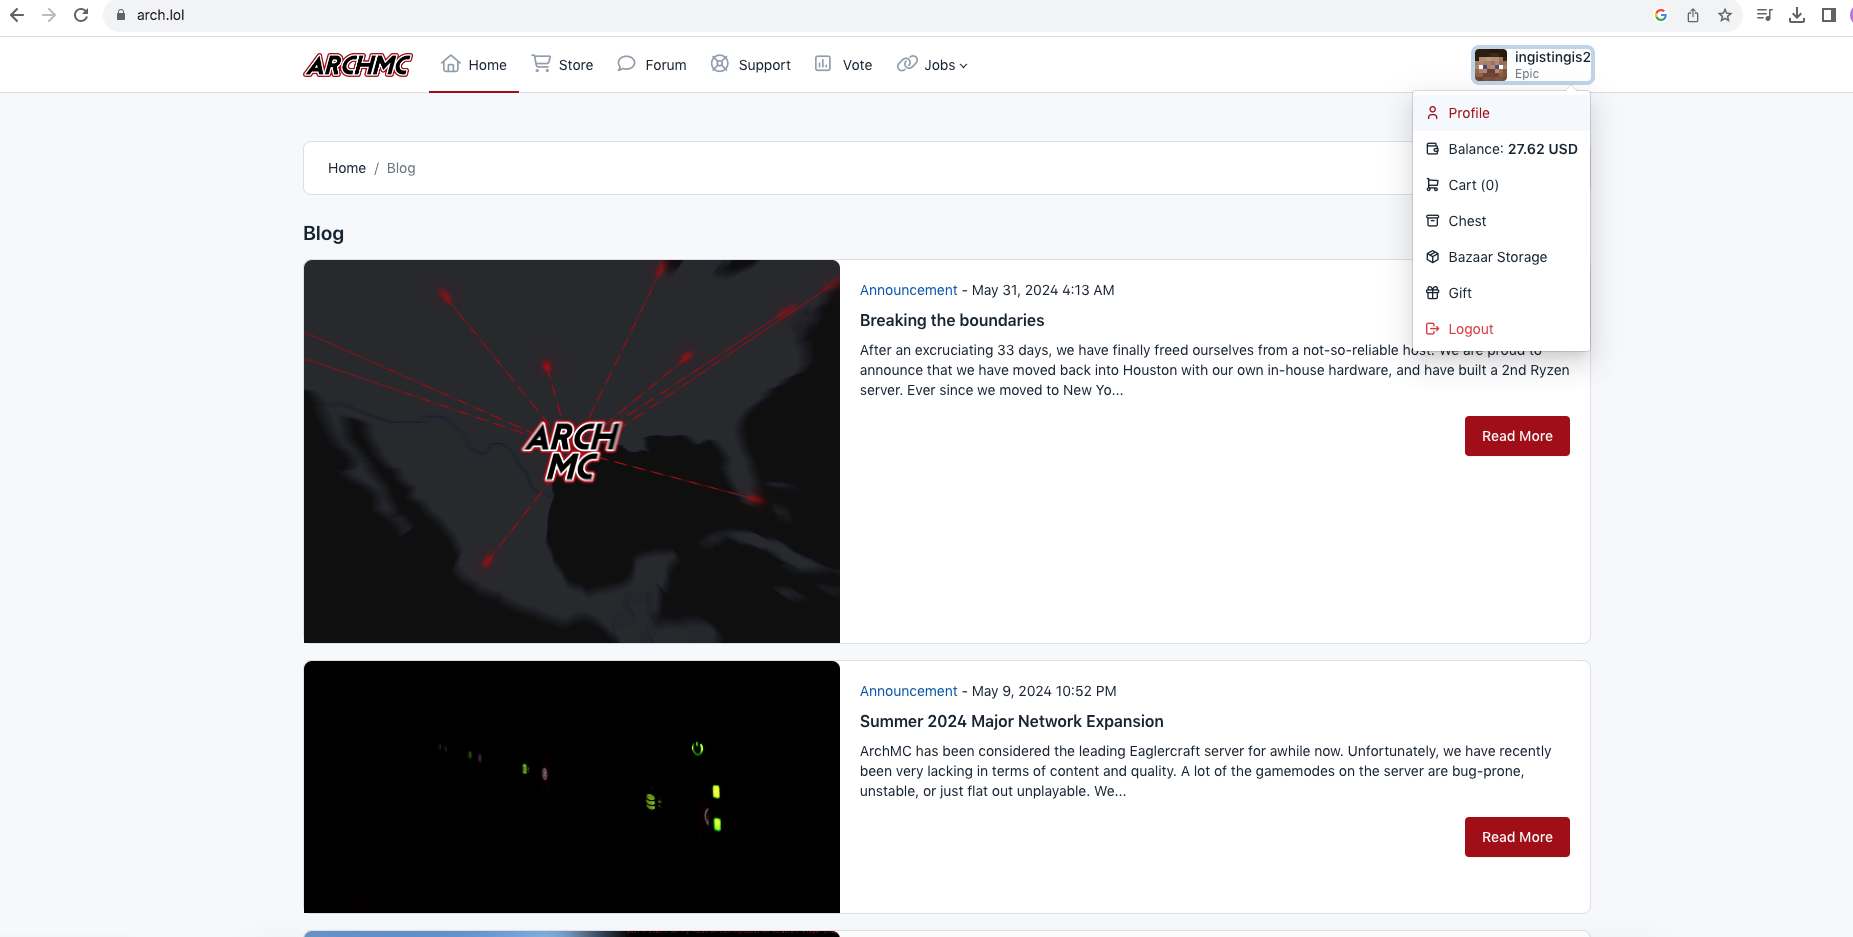Click Announcement link on May 31 post
This screenshot has width=1853, height=937.
(x=909, y=290)
